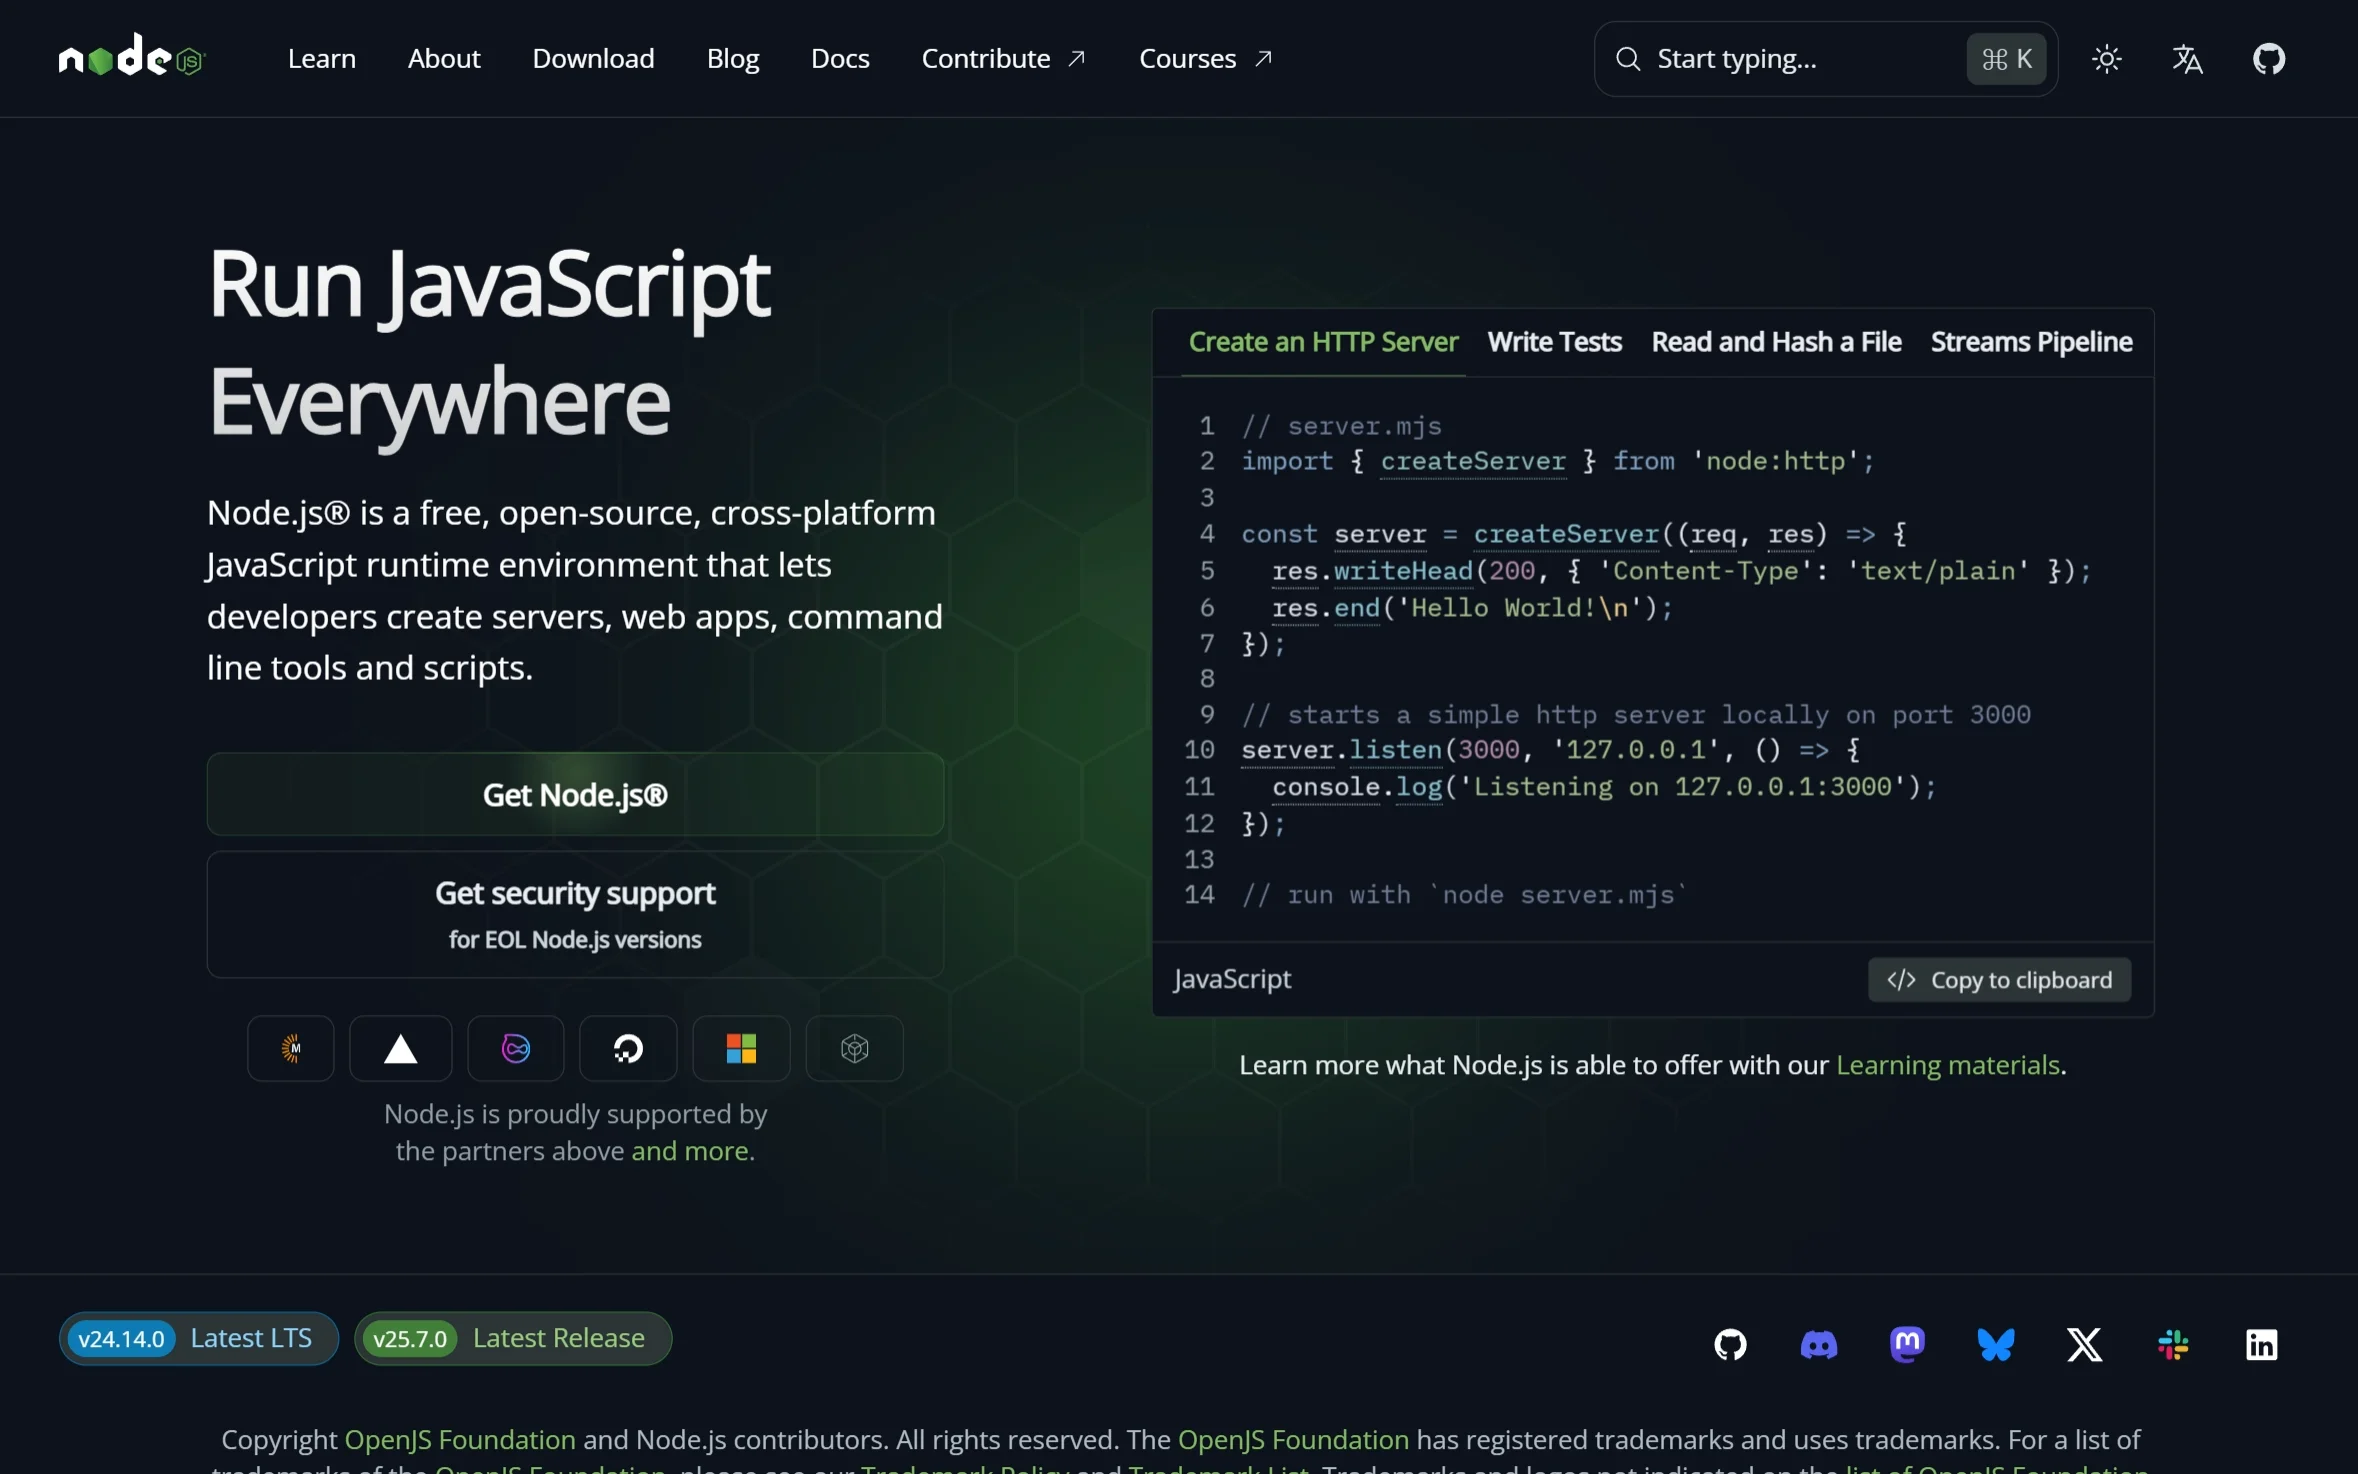Switch to the Streams Pipeline tab
This screenshot has width=2358, height=1474.
2032,341
